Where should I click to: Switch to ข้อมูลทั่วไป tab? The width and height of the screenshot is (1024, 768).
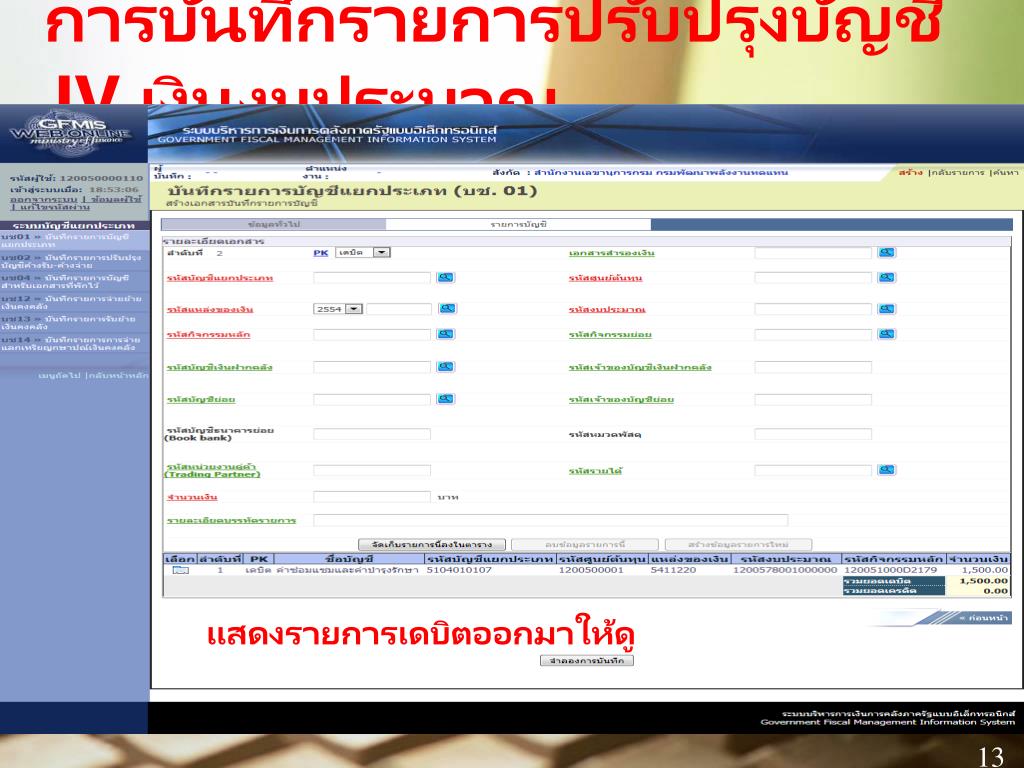[x=274, y=225]
